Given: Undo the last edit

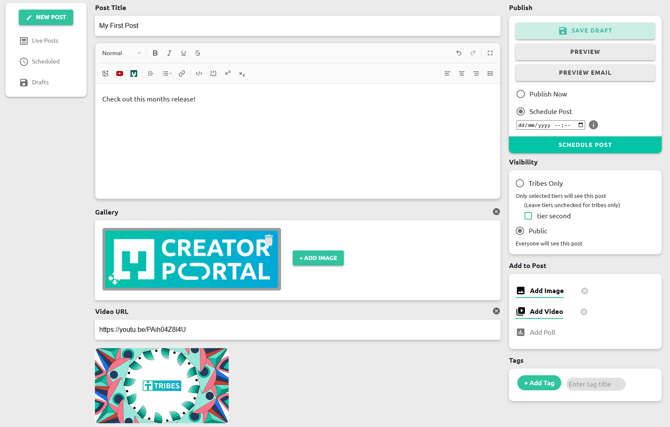Looking at the screenshot, I should tap(458, 53).
